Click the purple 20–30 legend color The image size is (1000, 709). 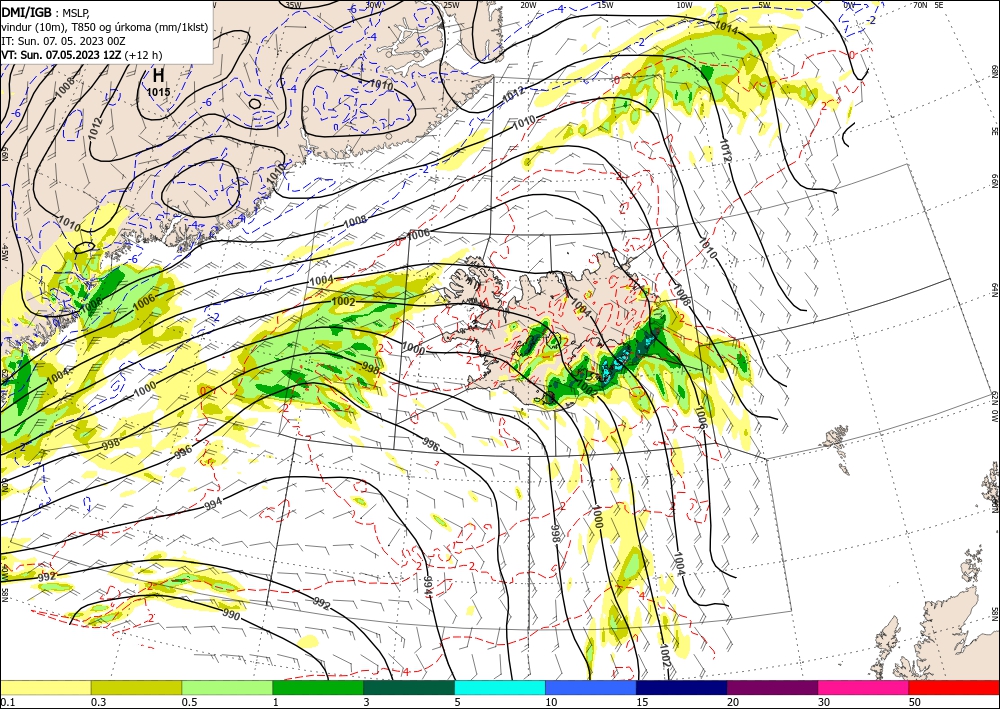(x=772, y=687)
